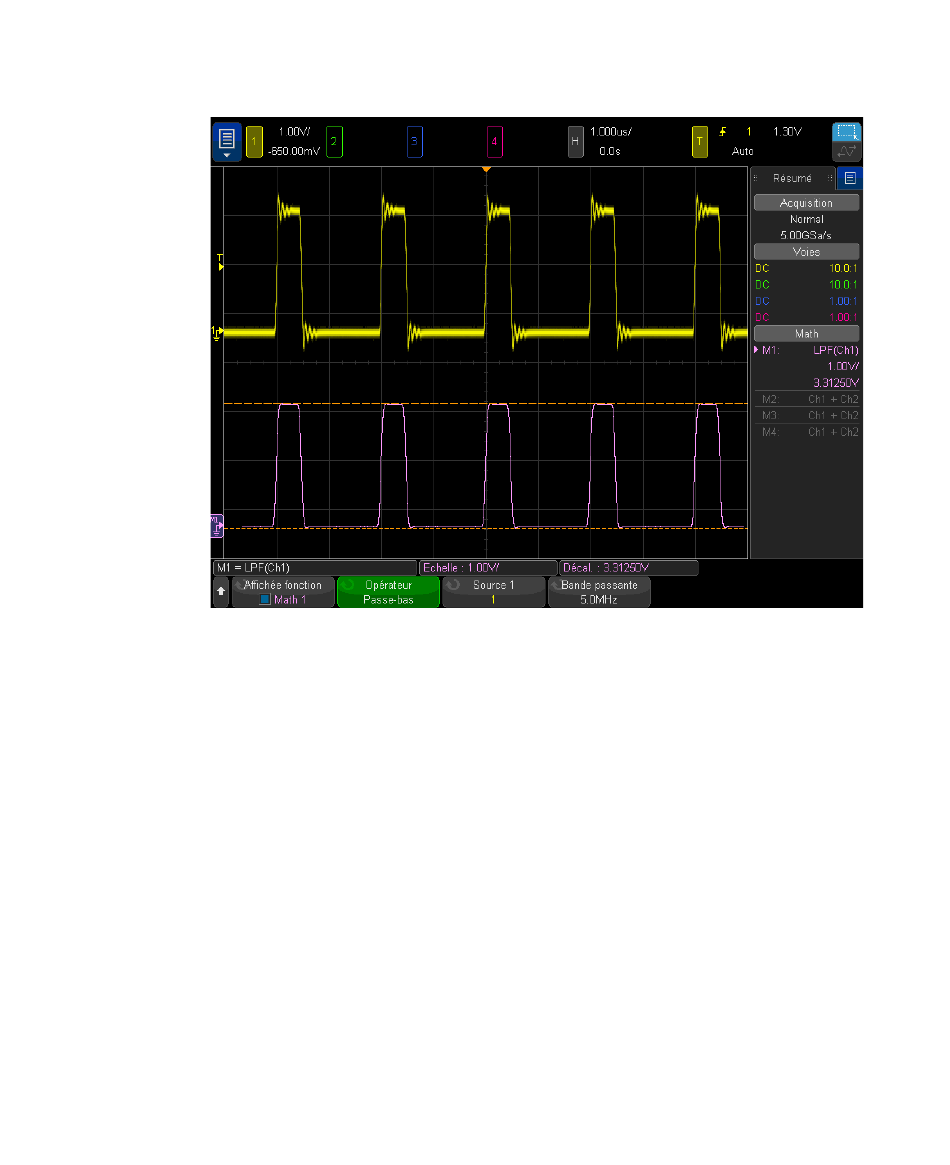The height and width of the screenshot is (1165, 950).
Task: Open the main menu icon at top left
Action: tap(227, 141)
